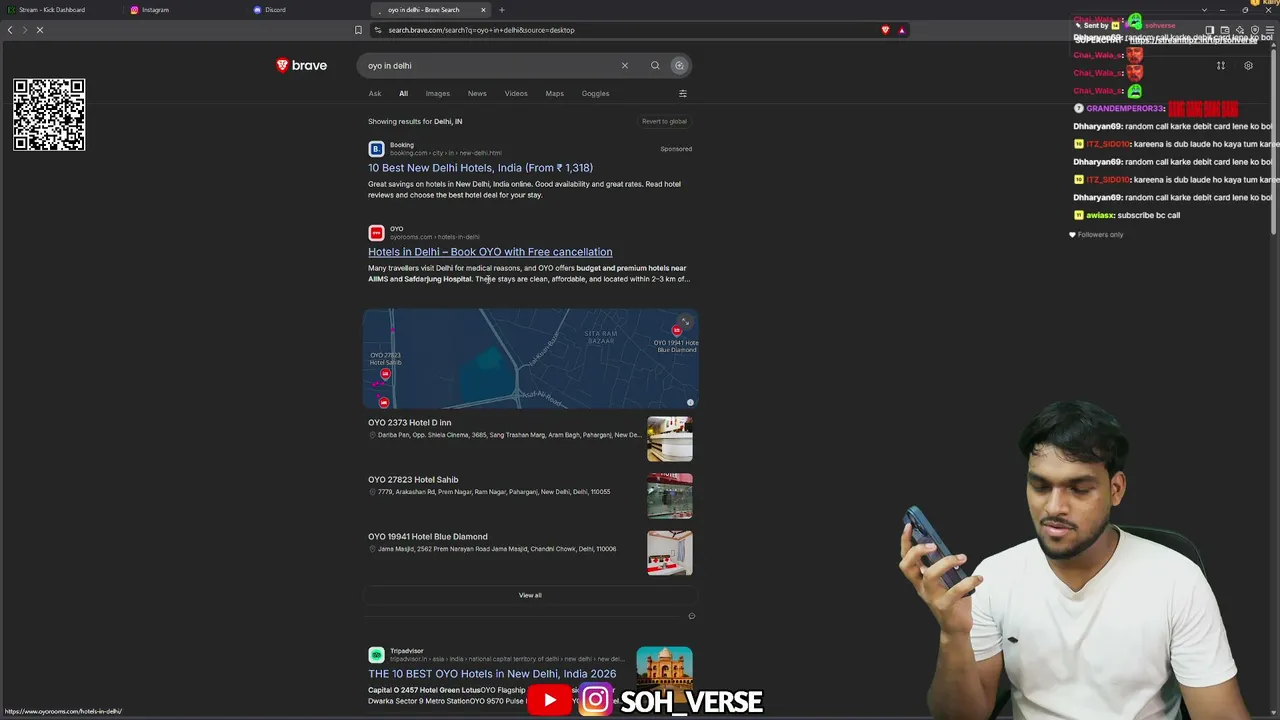
Task: Open site settings icon beside the URL
Action: pos(378,30)
